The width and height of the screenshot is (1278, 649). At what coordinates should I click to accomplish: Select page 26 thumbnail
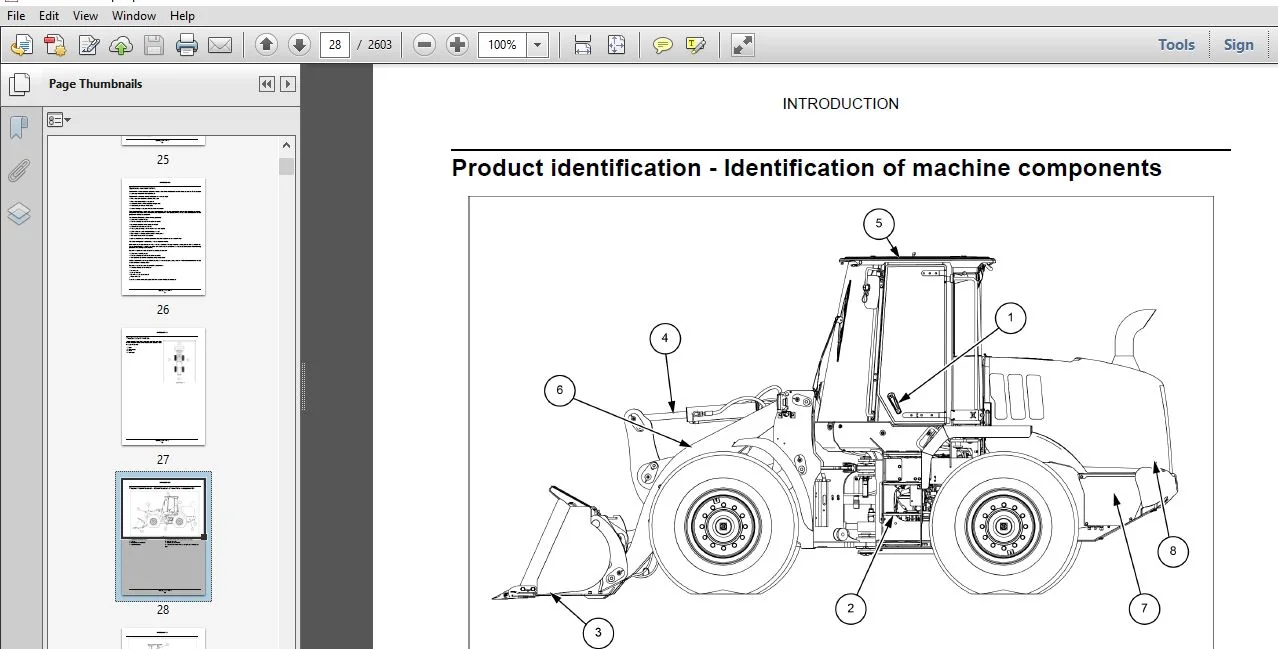pyautogui.click(x=163, y=237)
